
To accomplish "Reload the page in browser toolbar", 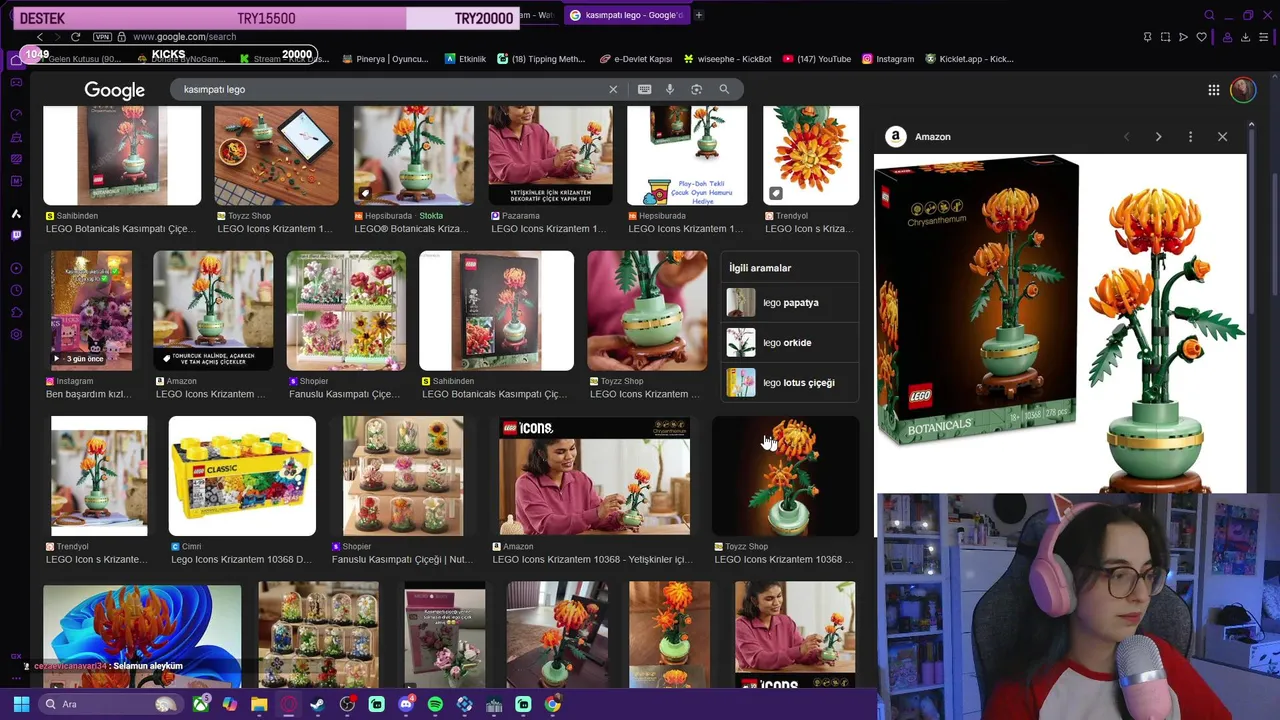I will click(x=75, y=37).
